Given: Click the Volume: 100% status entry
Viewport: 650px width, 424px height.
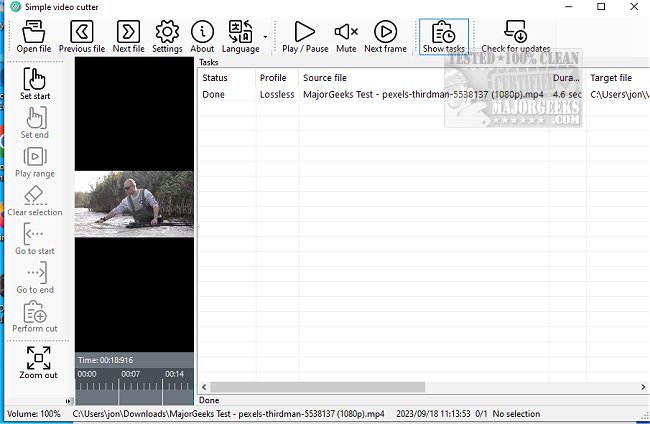Looking at the screenshot, I should [x=34, y=414].
